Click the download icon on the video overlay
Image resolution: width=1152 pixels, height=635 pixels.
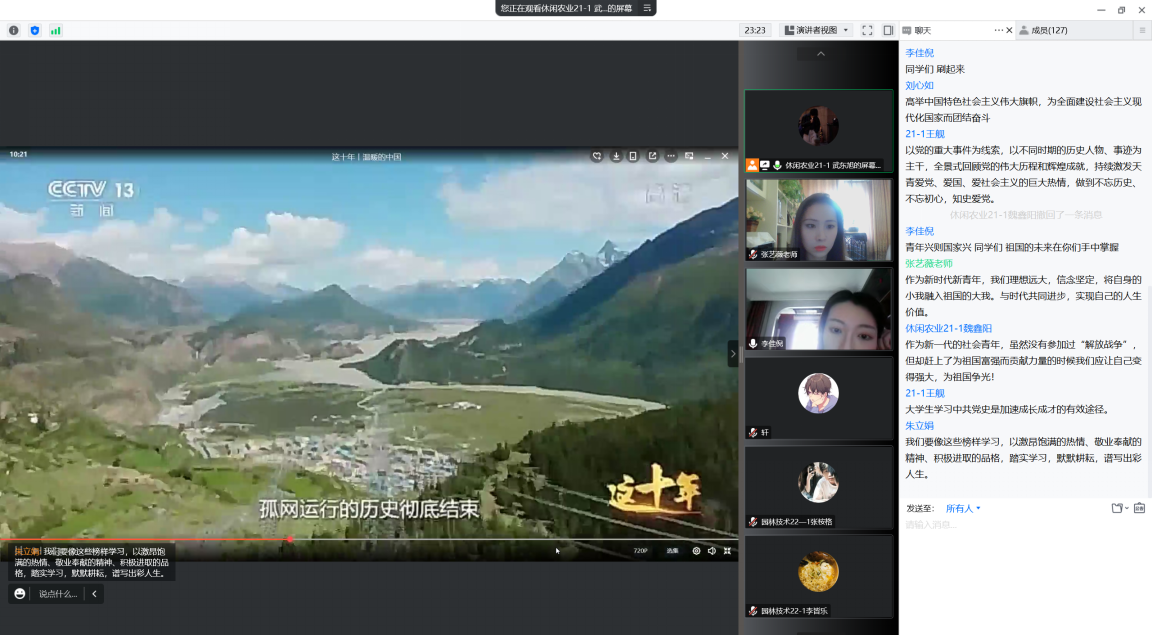[616, 156]
